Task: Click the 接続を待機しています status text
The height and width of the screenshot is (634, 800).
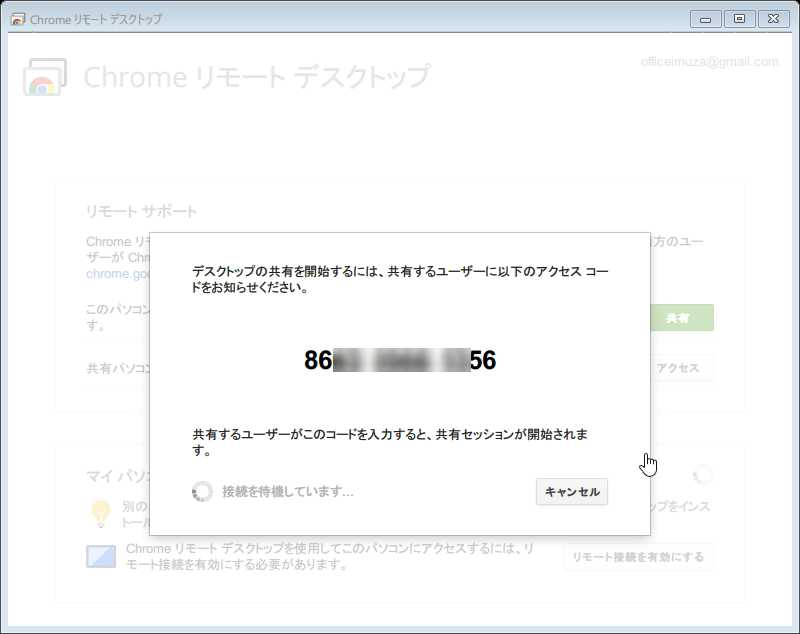Action: click(287, 492)
